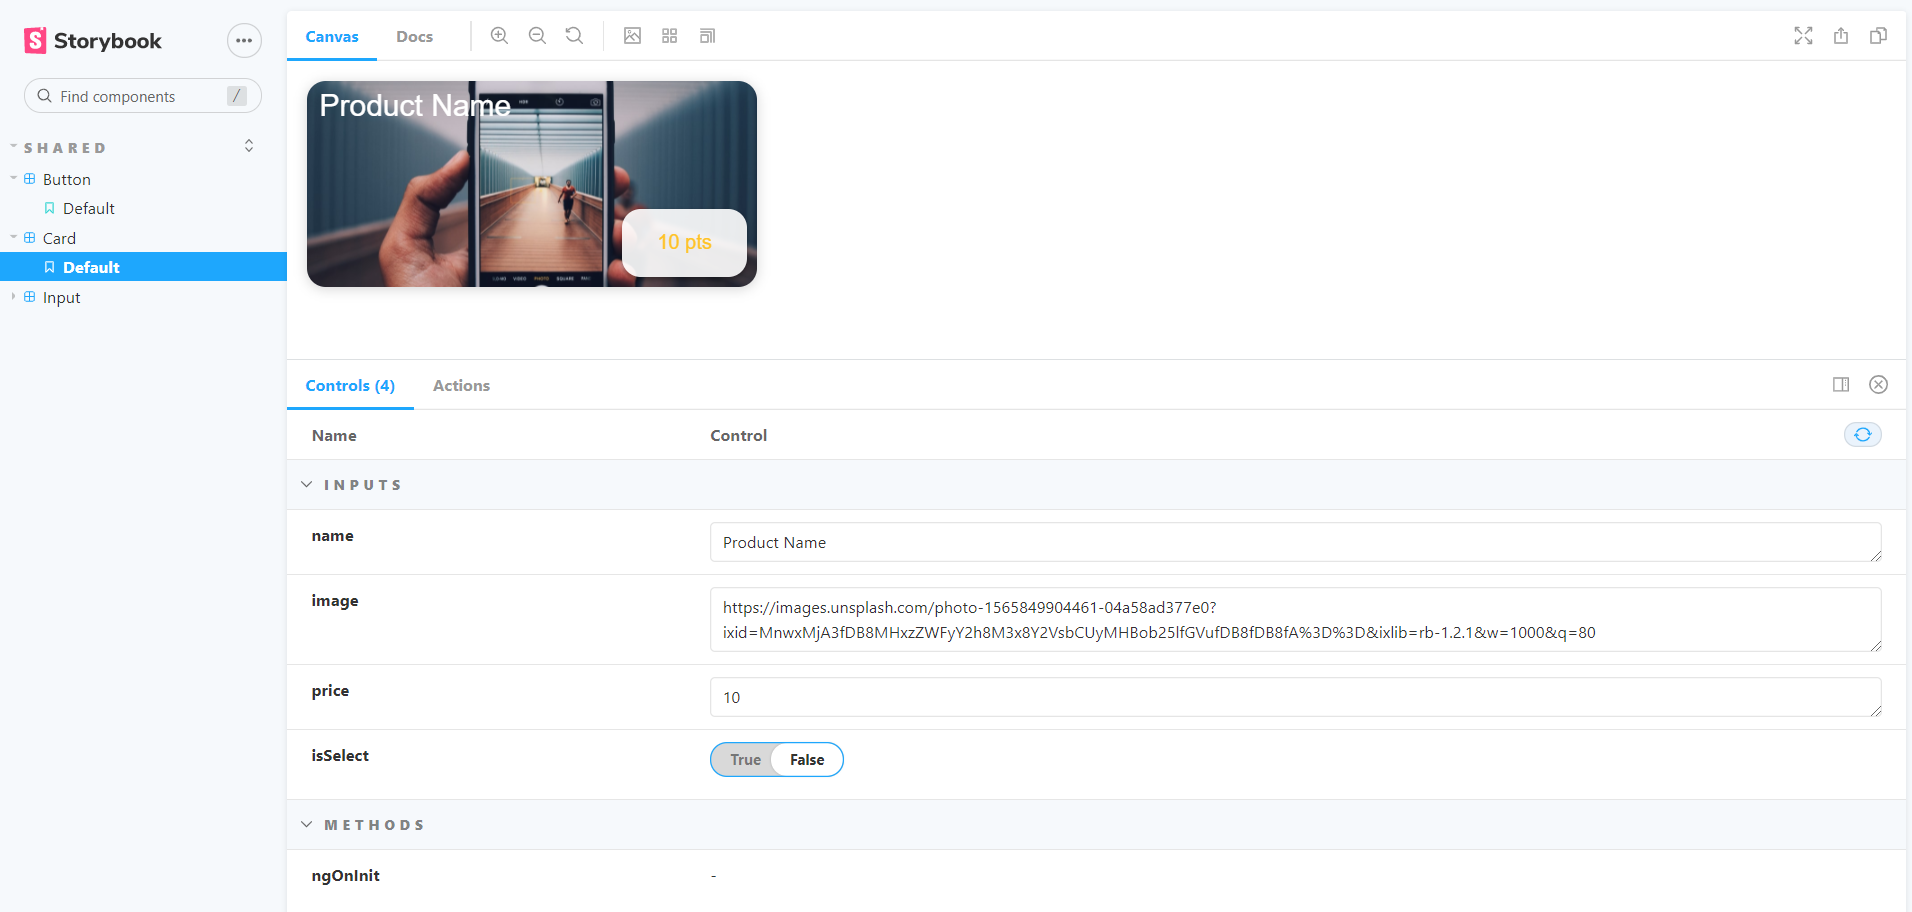Reset the canvas zoom

click(574, 36)
